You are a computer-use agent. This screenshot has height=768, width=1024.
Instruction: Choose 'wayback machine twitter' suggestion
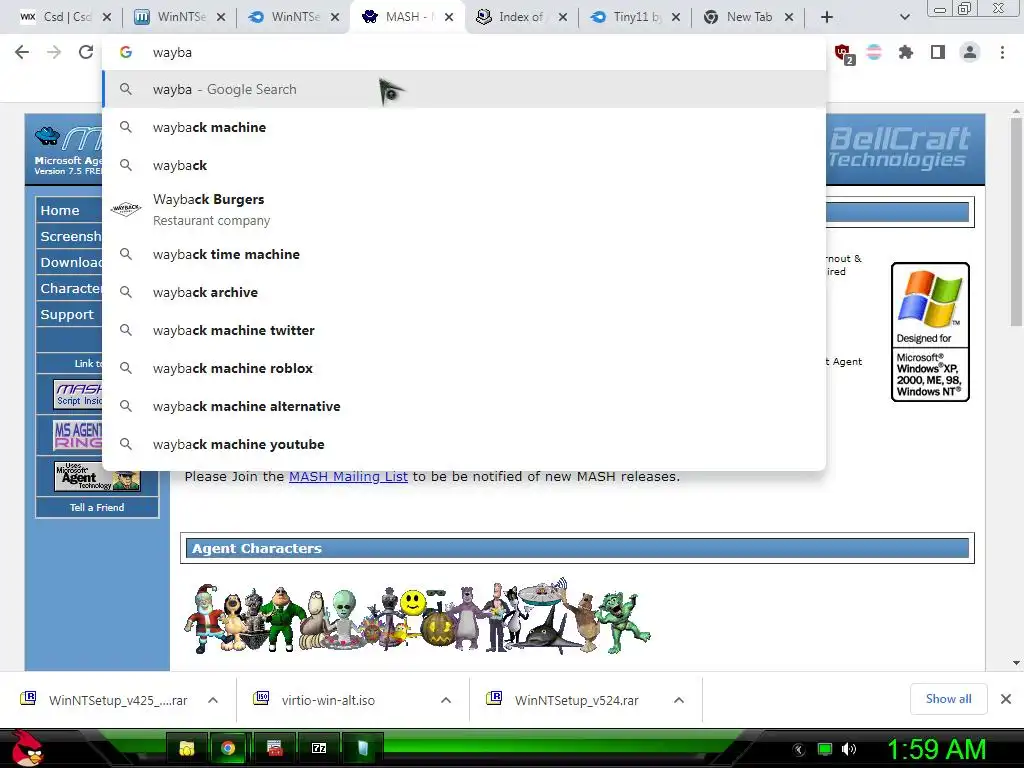(464, 330)
